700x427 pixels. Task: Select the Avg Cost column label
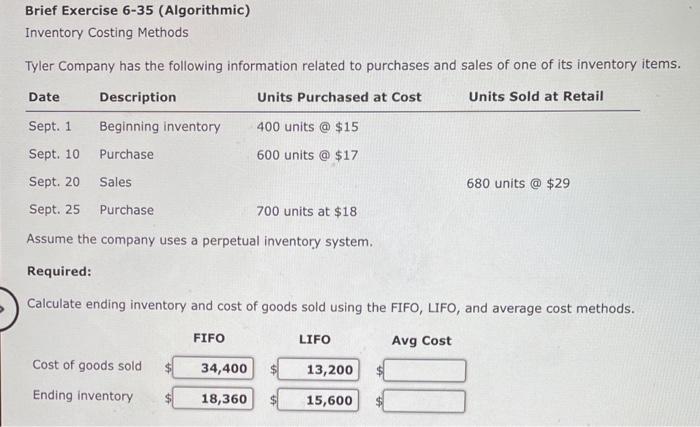pos(421,341)
